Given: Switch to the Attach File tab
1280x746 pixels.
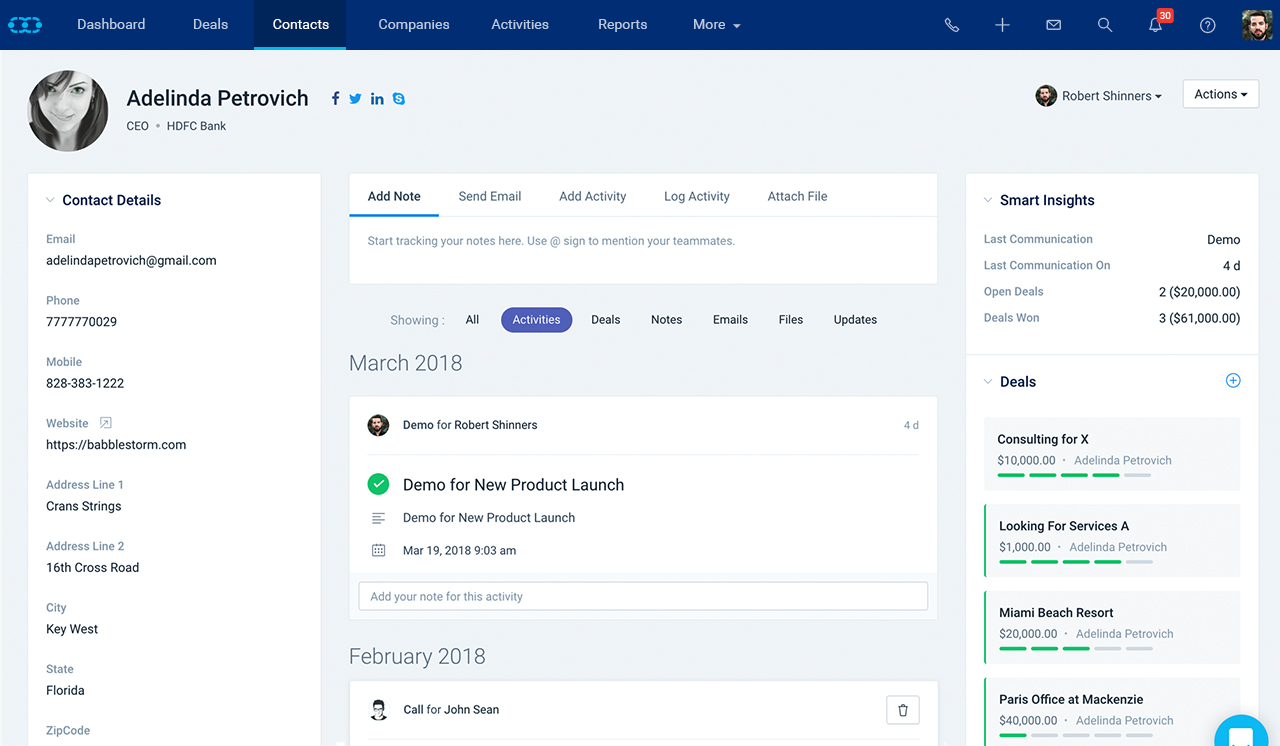Looking at the screenshot, I should click(x=797, y=196).
